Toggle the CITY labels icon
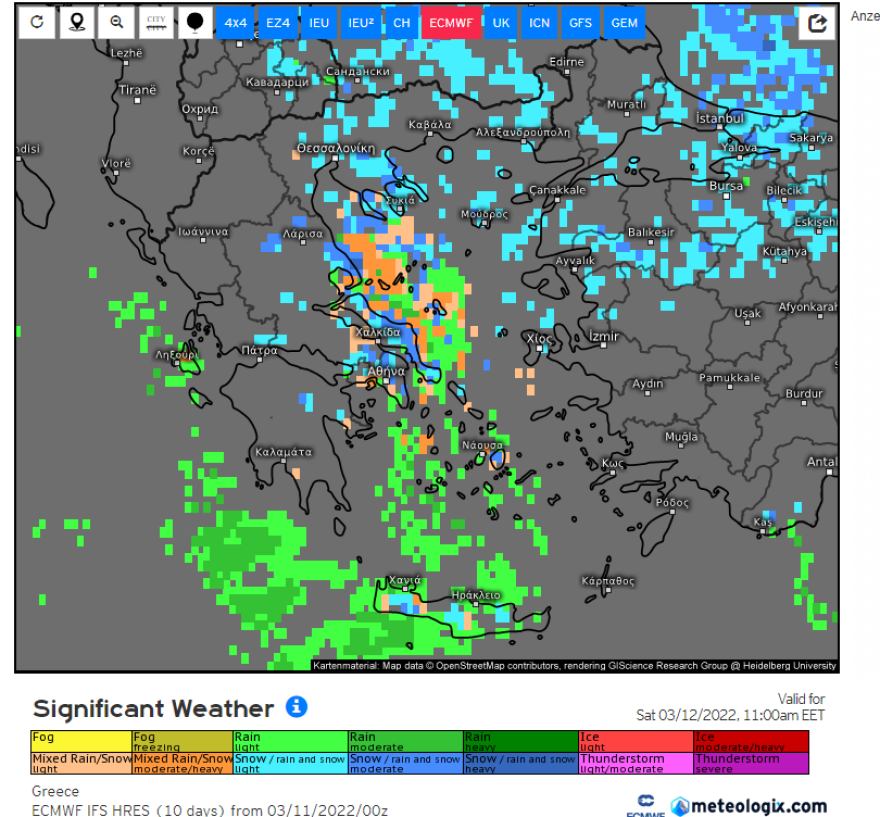Image resolution: width=880 pixels, height=817 pixels. 156,23
